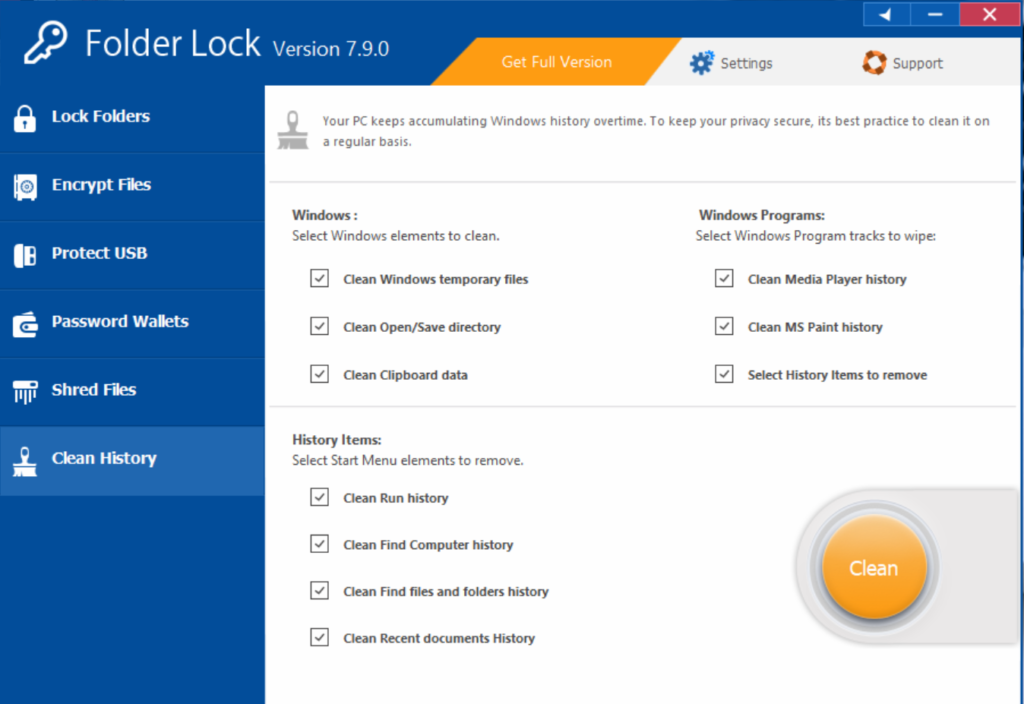Switch to the Get Full Version tab
1024x704 pixels.
pyautogui.click(x=556, y=62)
